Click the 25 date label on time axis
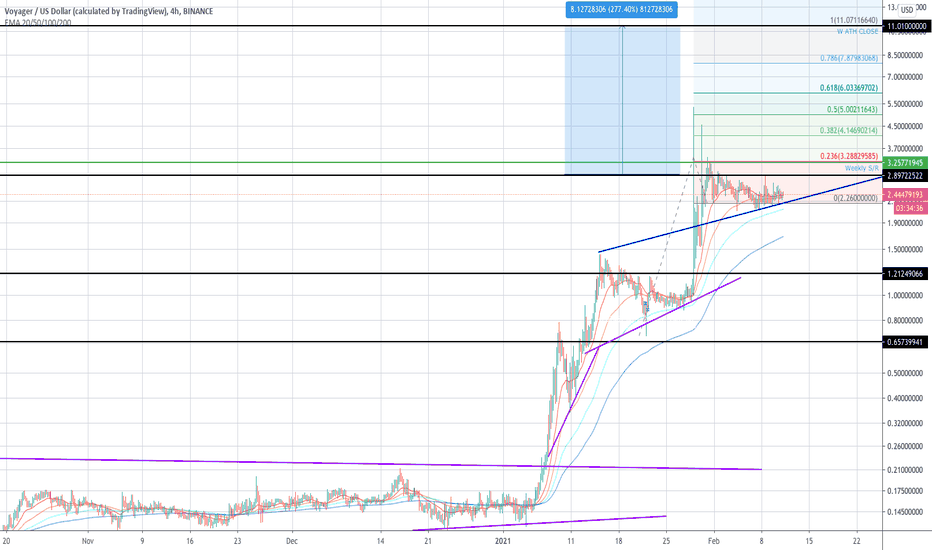This screenshot has width=932, height=550. tap(666, 541)
